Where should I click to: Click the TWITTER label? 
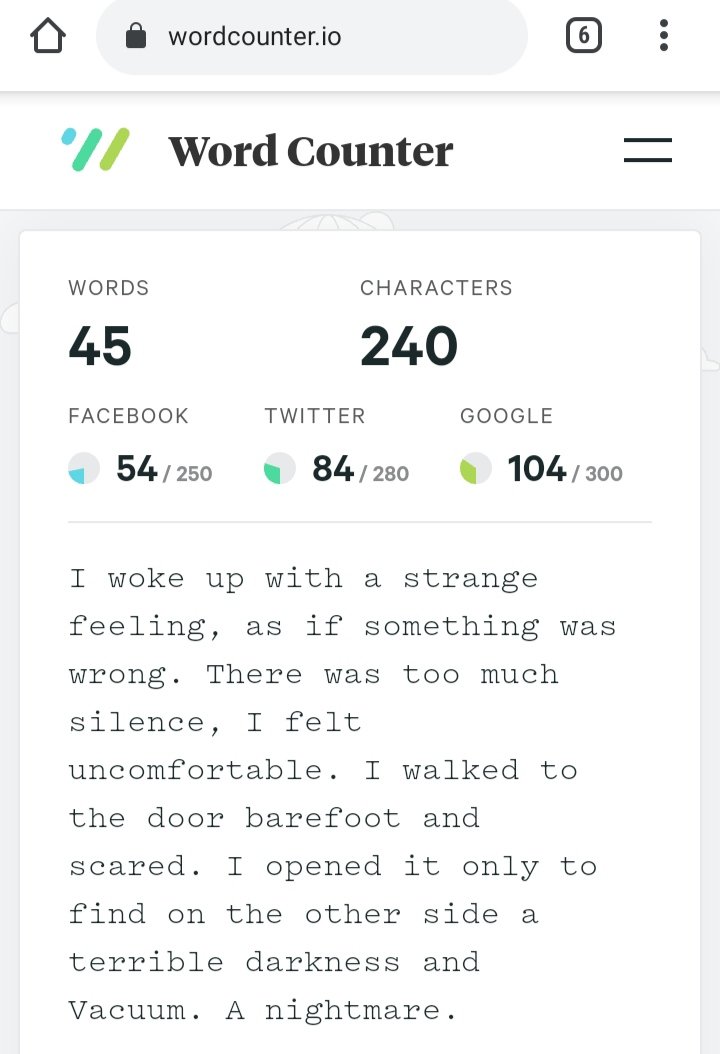click(x=315, y=415)
